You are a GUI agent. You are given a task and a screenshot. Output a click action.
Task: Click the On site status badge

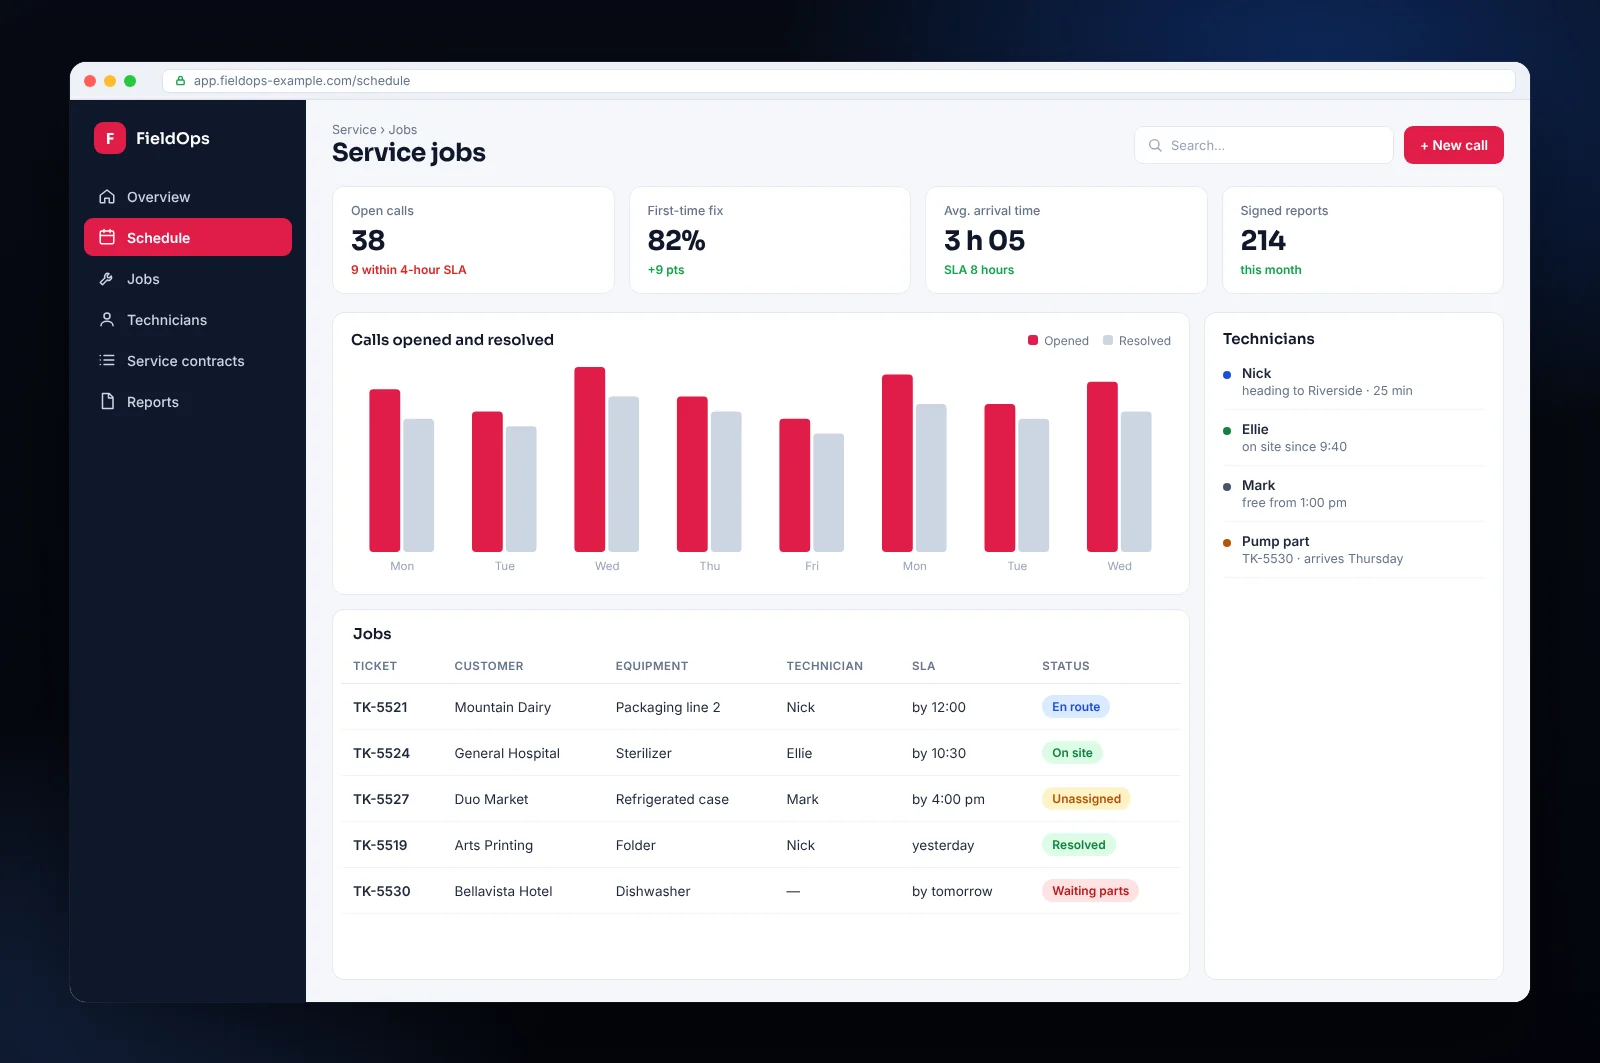pyautogui.click(x=1072, y=753)
